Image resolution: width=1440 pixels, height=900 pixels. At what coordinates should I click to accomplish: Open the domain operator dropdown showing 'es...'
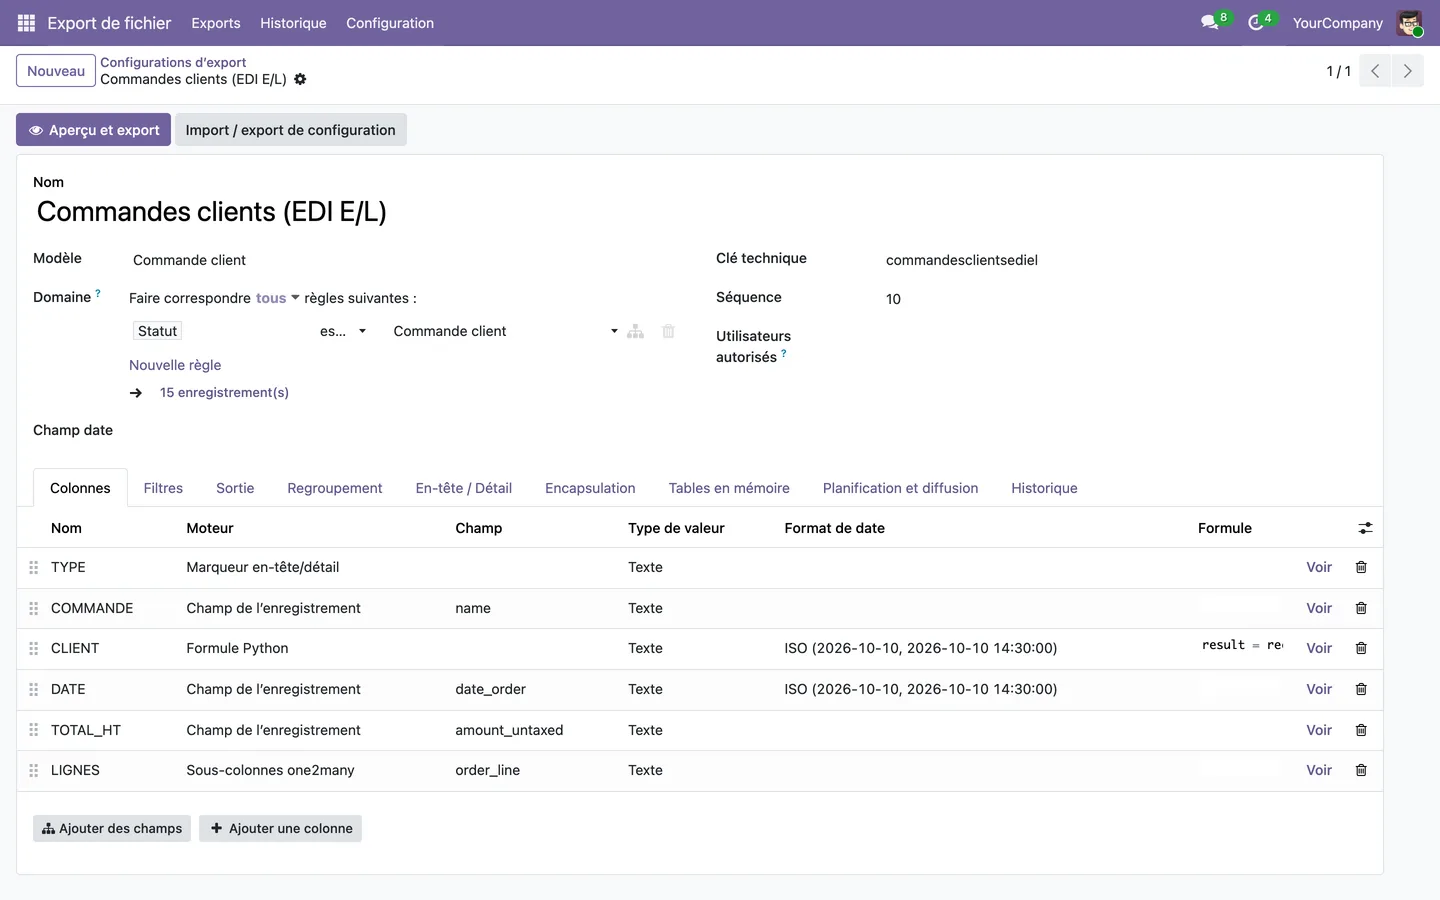click(343, 331)
